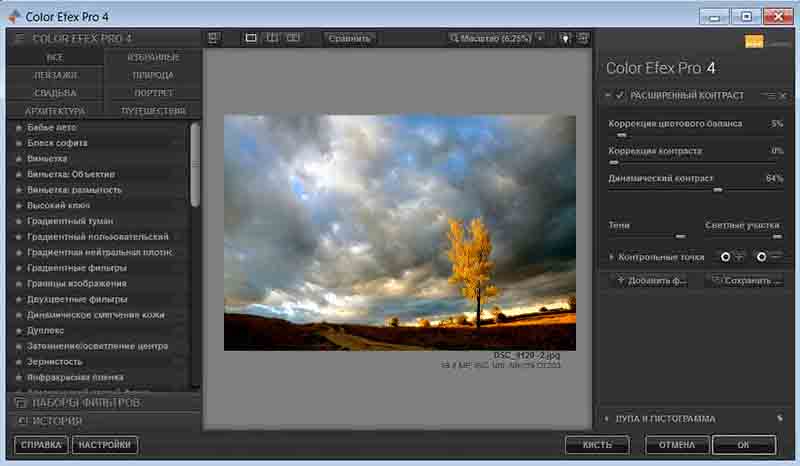Click the hamburger menu icon beside COLOR EFEX PRO 4
The image size is (800, 466).
(x=19, y=38)
